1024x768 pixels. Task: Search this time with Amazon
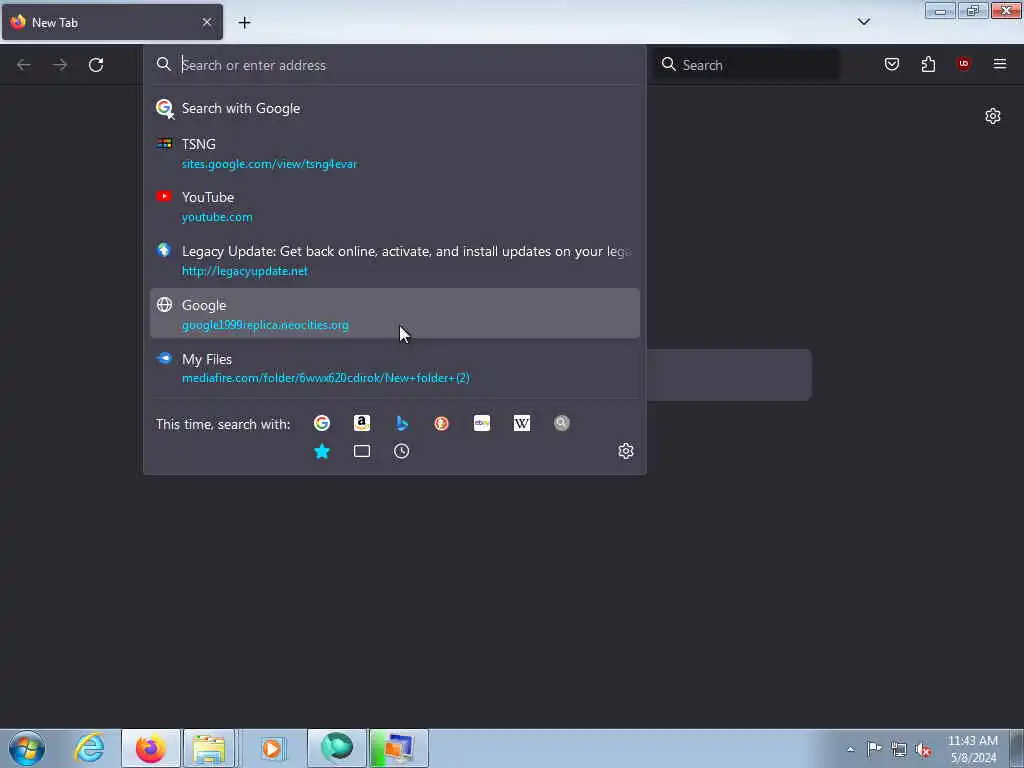pyautogui.click(x=362, y=423)
